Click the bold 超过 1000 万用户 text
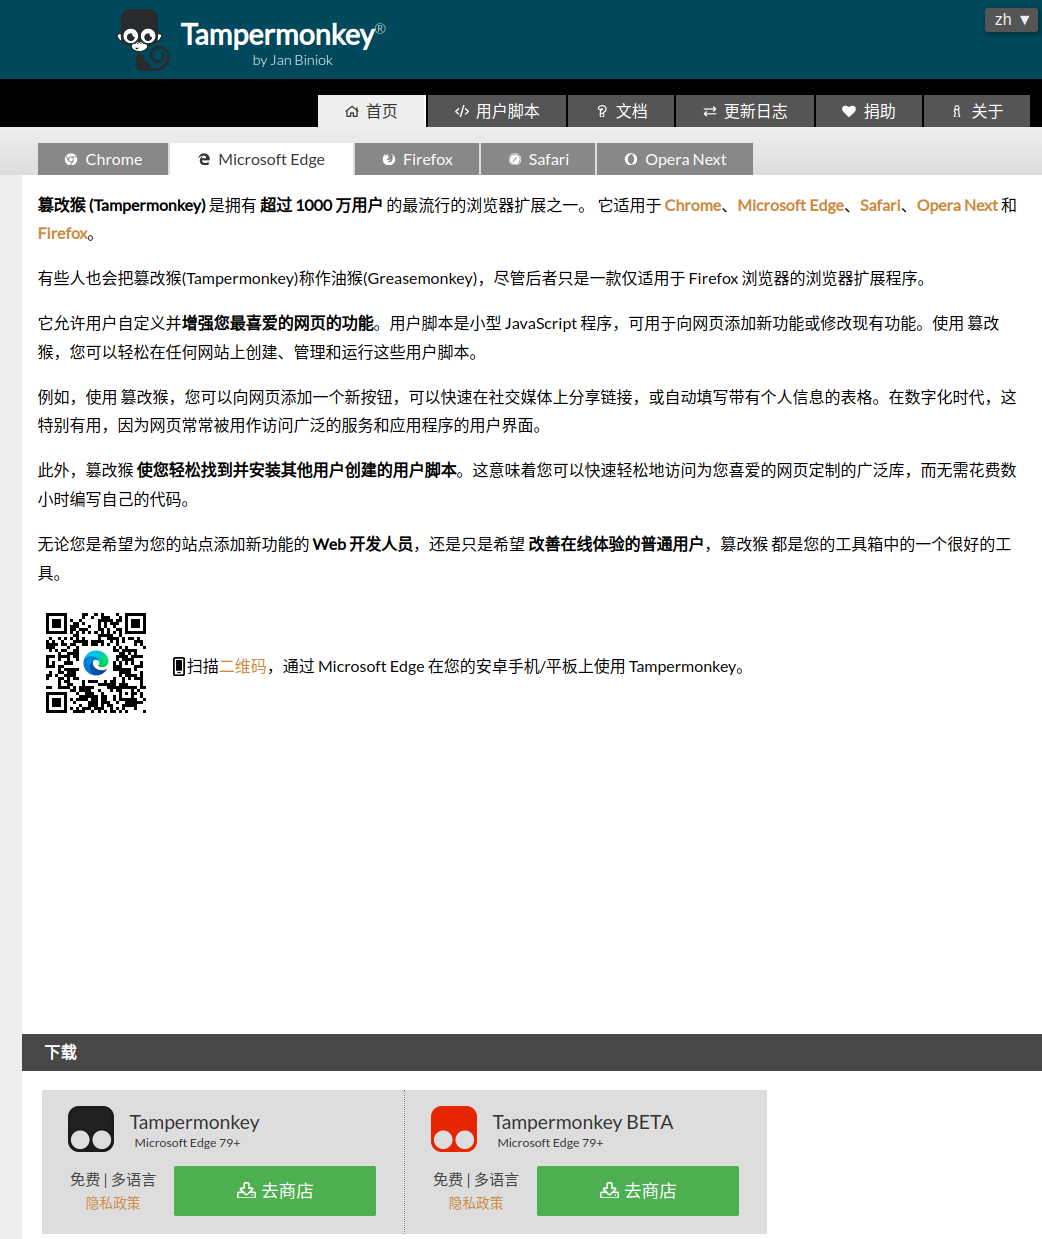The image size is (1042, 1239). pyautogui.click(x=321, y=205)
